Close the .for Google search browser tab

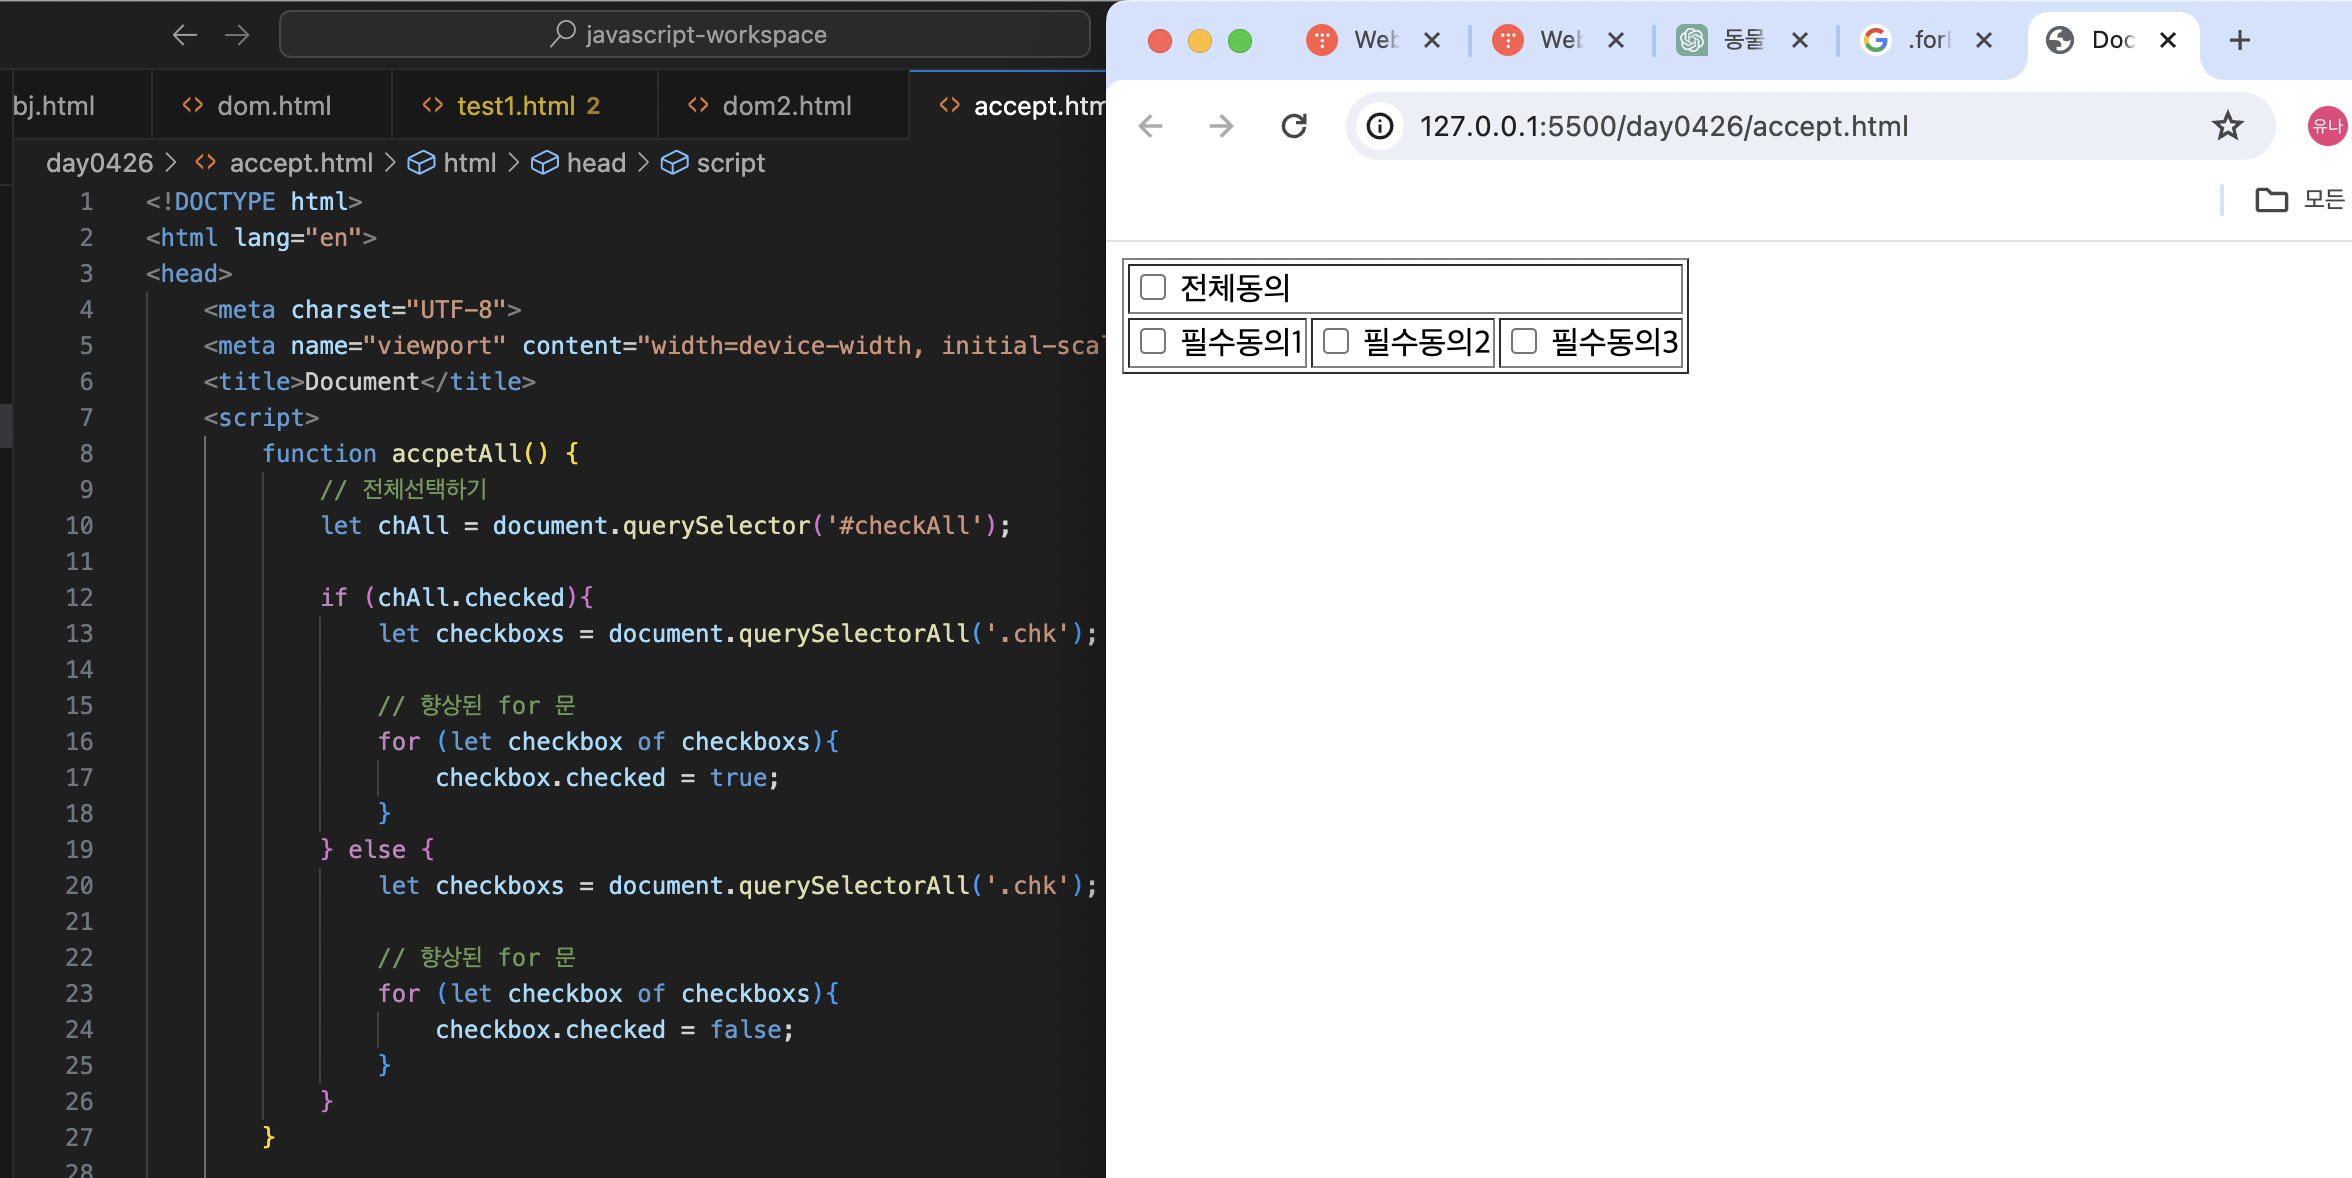(x=1984, y=40)
